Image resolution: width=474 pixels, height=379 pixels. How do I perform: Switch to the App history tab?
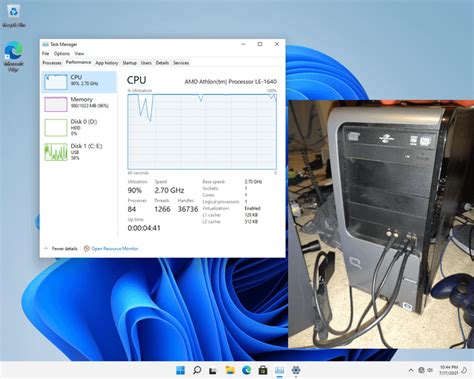[107, 63]
